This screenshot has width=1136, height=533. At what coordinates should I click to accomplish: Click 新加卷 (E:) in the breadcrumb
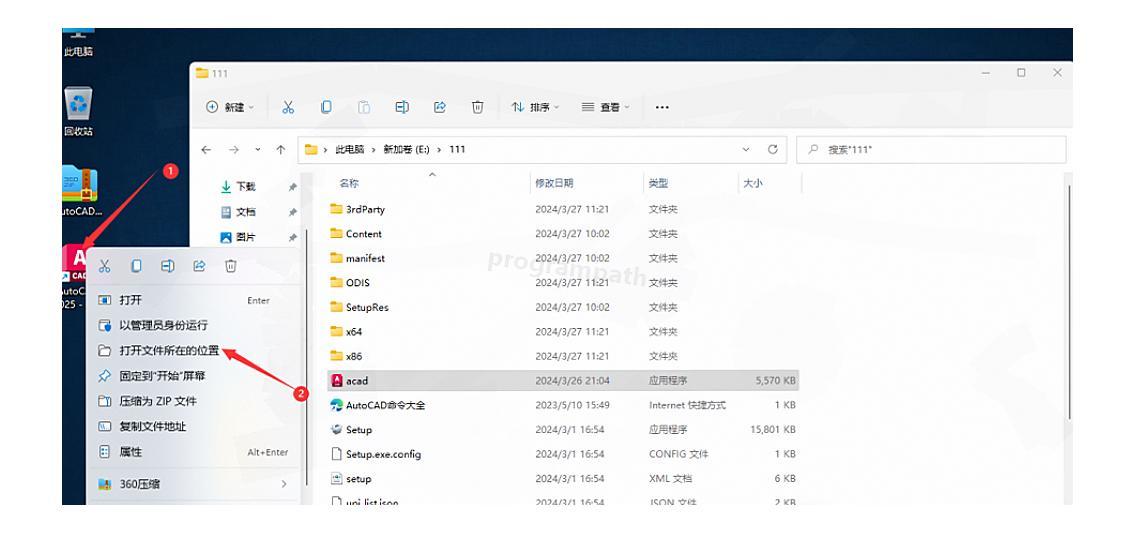click(x=406, y=149)
